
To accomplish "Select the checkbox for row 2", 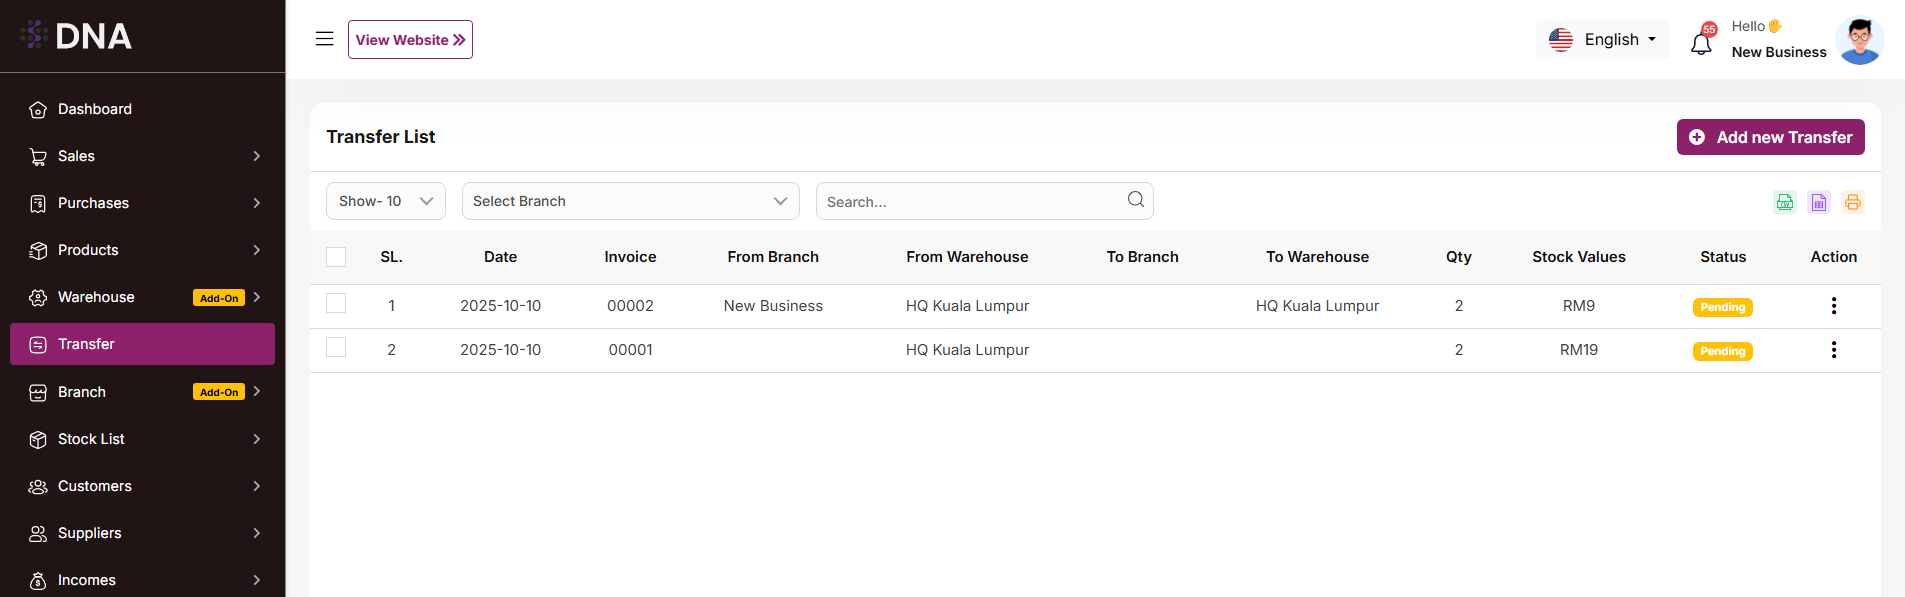I will click(336, 347).
